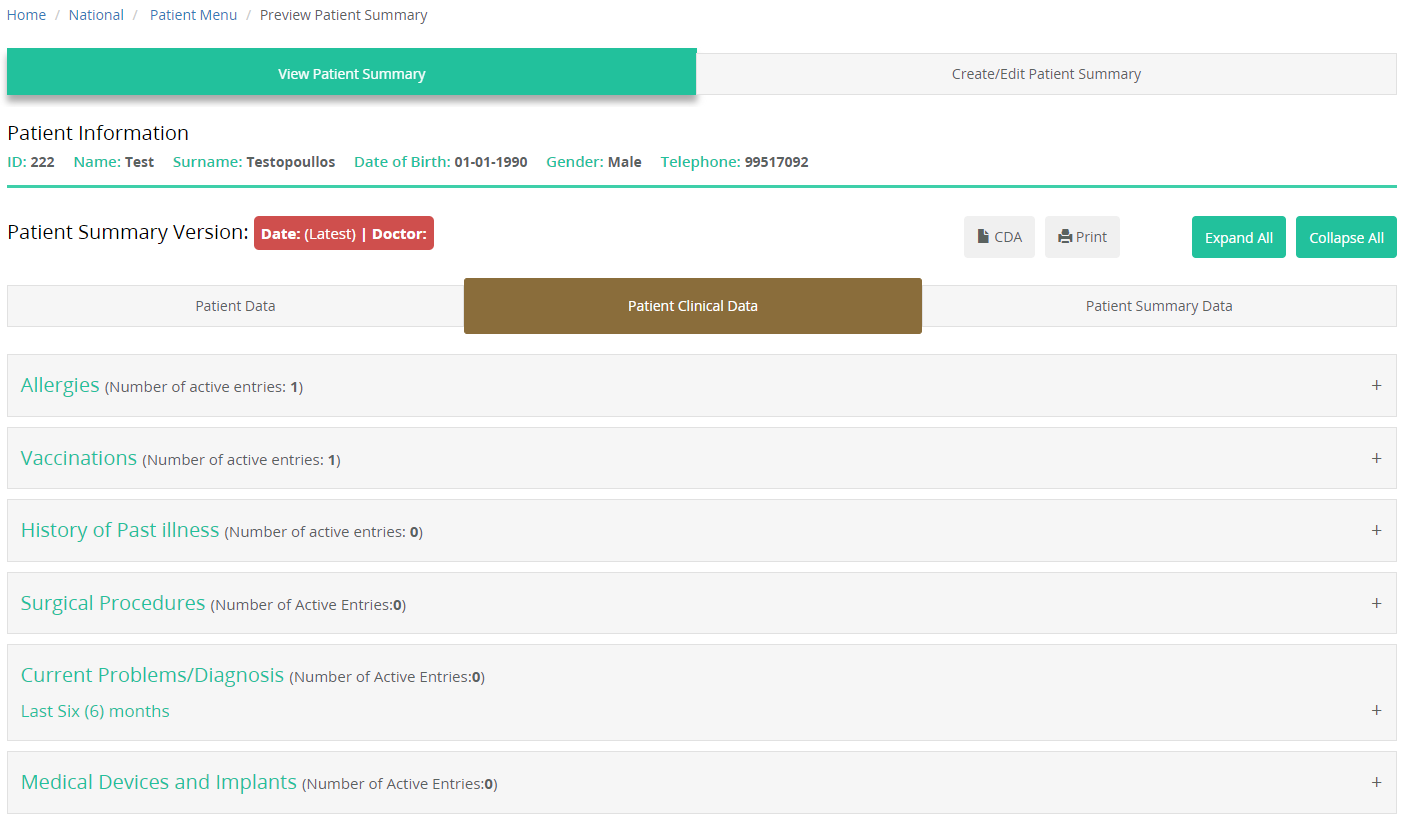Expand Medical Devices and Implants plus icon
Viewport: 1404px width, 816px height.
(x=1376, y=782)
